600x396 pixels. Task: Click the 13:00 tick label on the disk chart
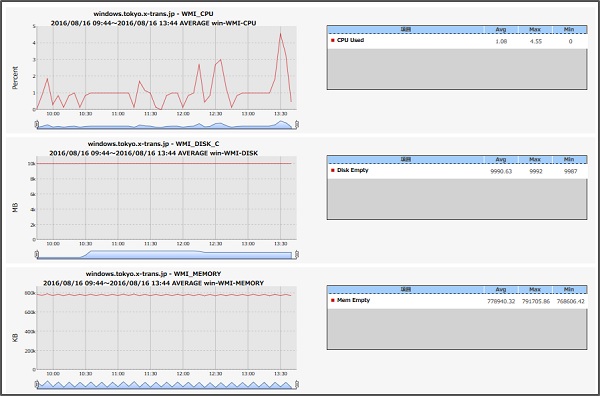[x=248, y=244]
